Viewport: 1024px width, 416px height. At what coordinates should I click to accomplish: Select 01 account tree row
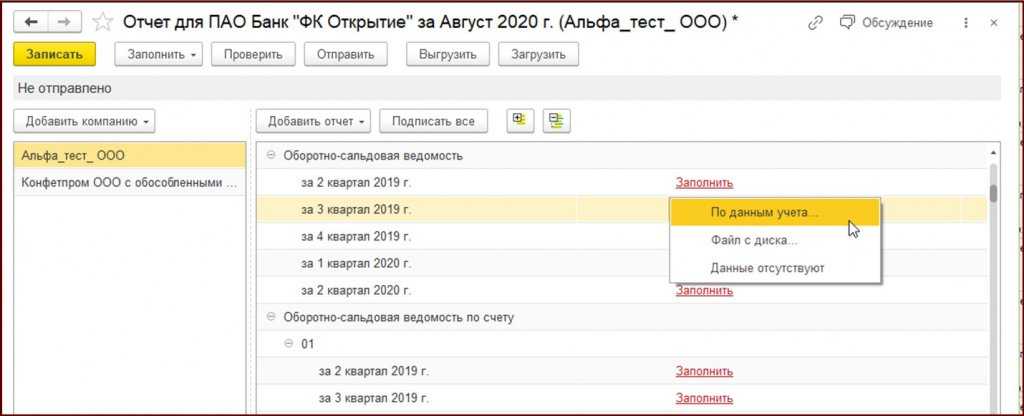click(623, 344)
